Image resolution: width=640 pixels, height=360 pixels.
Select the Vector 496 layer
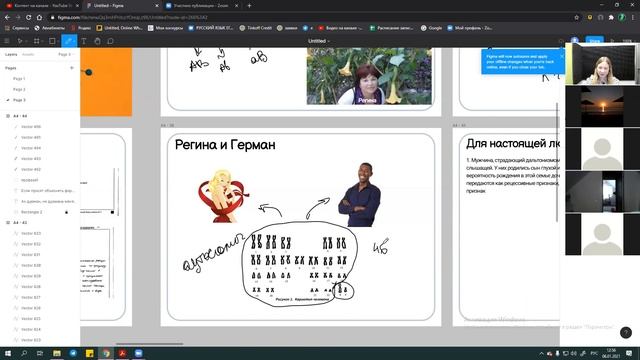coord(31,127)
